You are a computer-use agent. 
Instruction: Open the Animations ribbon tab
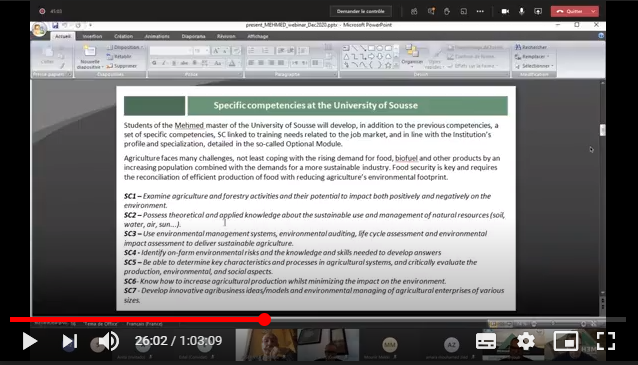pos(157,36)
